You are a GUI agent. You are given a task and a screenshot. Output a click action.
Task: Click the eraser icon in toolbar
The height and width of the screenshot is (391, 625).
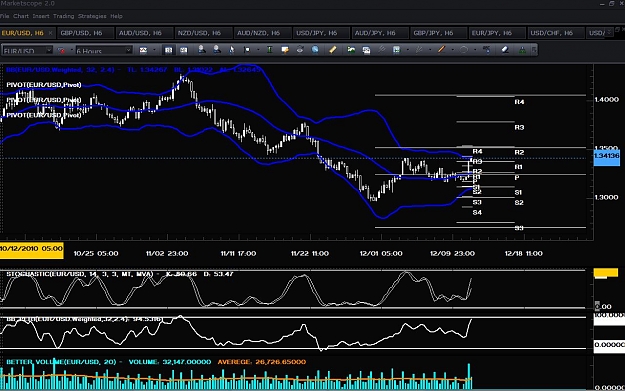505,50
